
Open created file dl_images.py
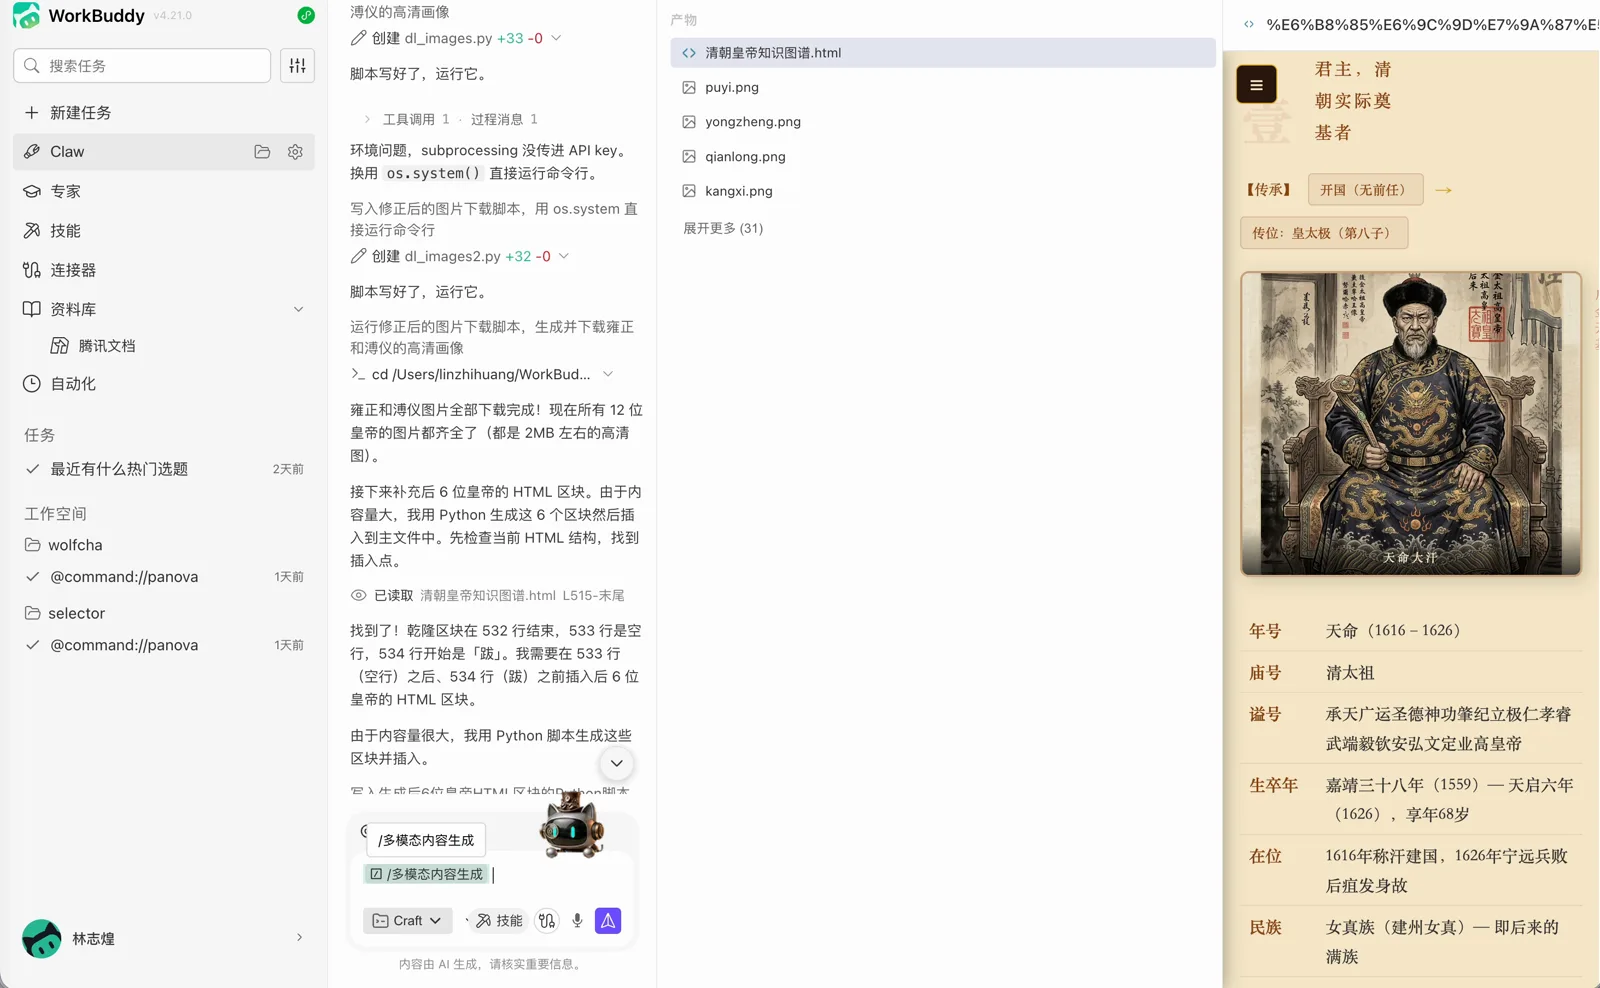pyautogui.click(x=448, y=38)
